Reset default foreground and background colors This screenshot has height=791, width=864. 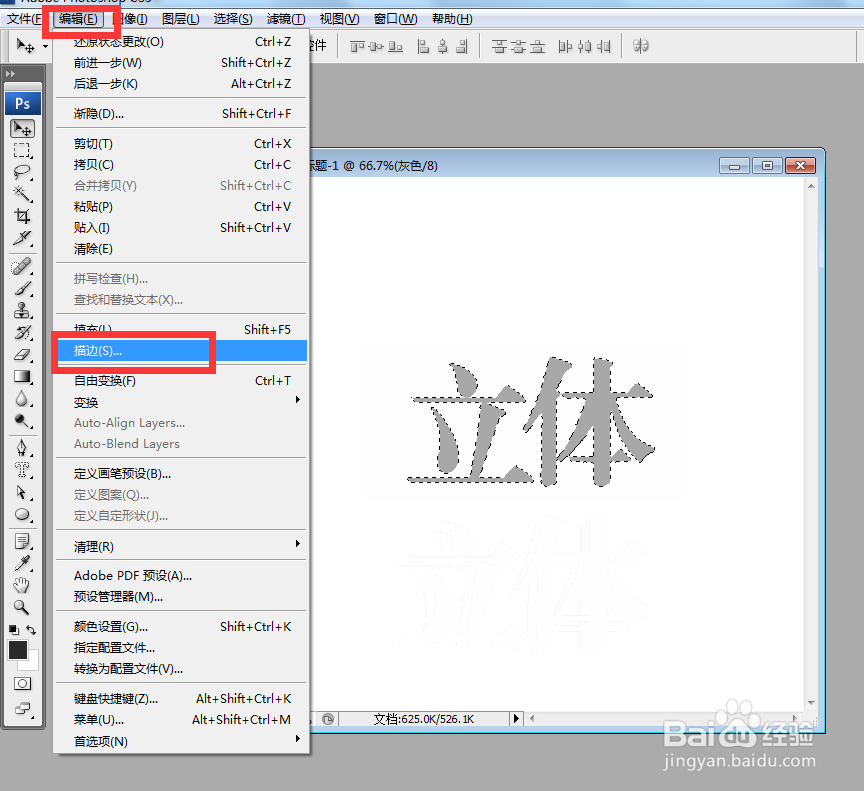(x=14, y=630)
